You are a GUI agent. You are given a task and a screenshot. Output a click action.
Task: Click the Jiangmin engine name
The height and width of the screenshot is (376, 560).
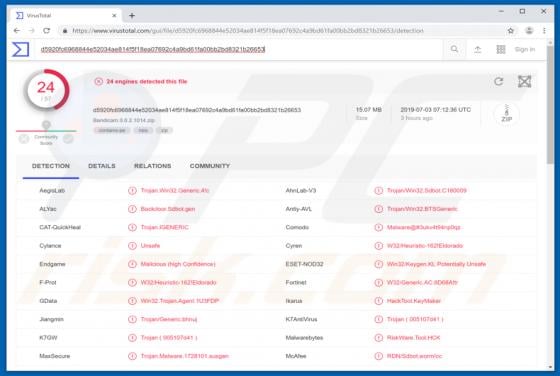[51, 319]
